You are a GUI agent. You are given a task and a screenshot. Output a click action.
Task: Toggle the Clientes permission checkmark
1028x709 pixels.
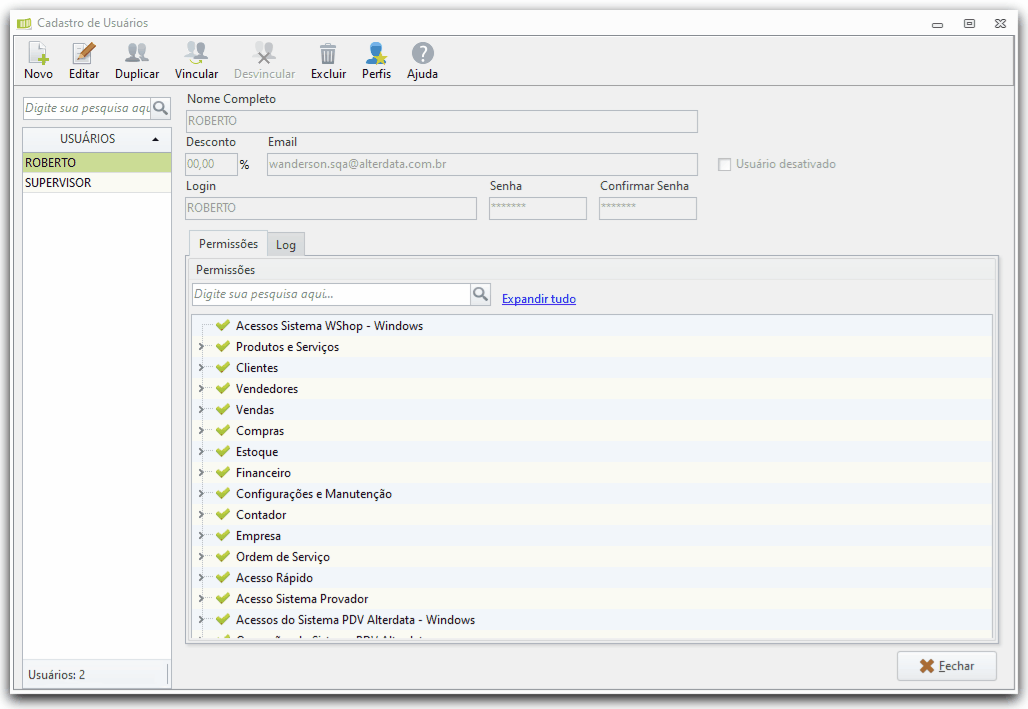click(x=223, y=367)
